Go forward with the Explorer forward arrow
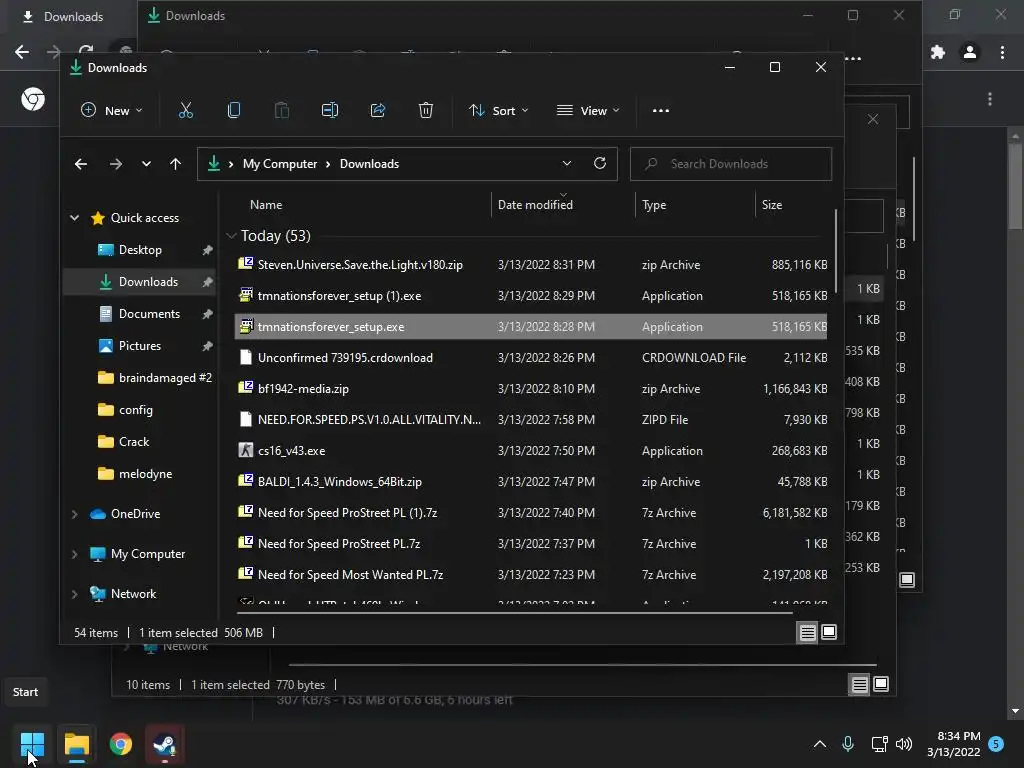1024x768 pixels. [116, 164]
